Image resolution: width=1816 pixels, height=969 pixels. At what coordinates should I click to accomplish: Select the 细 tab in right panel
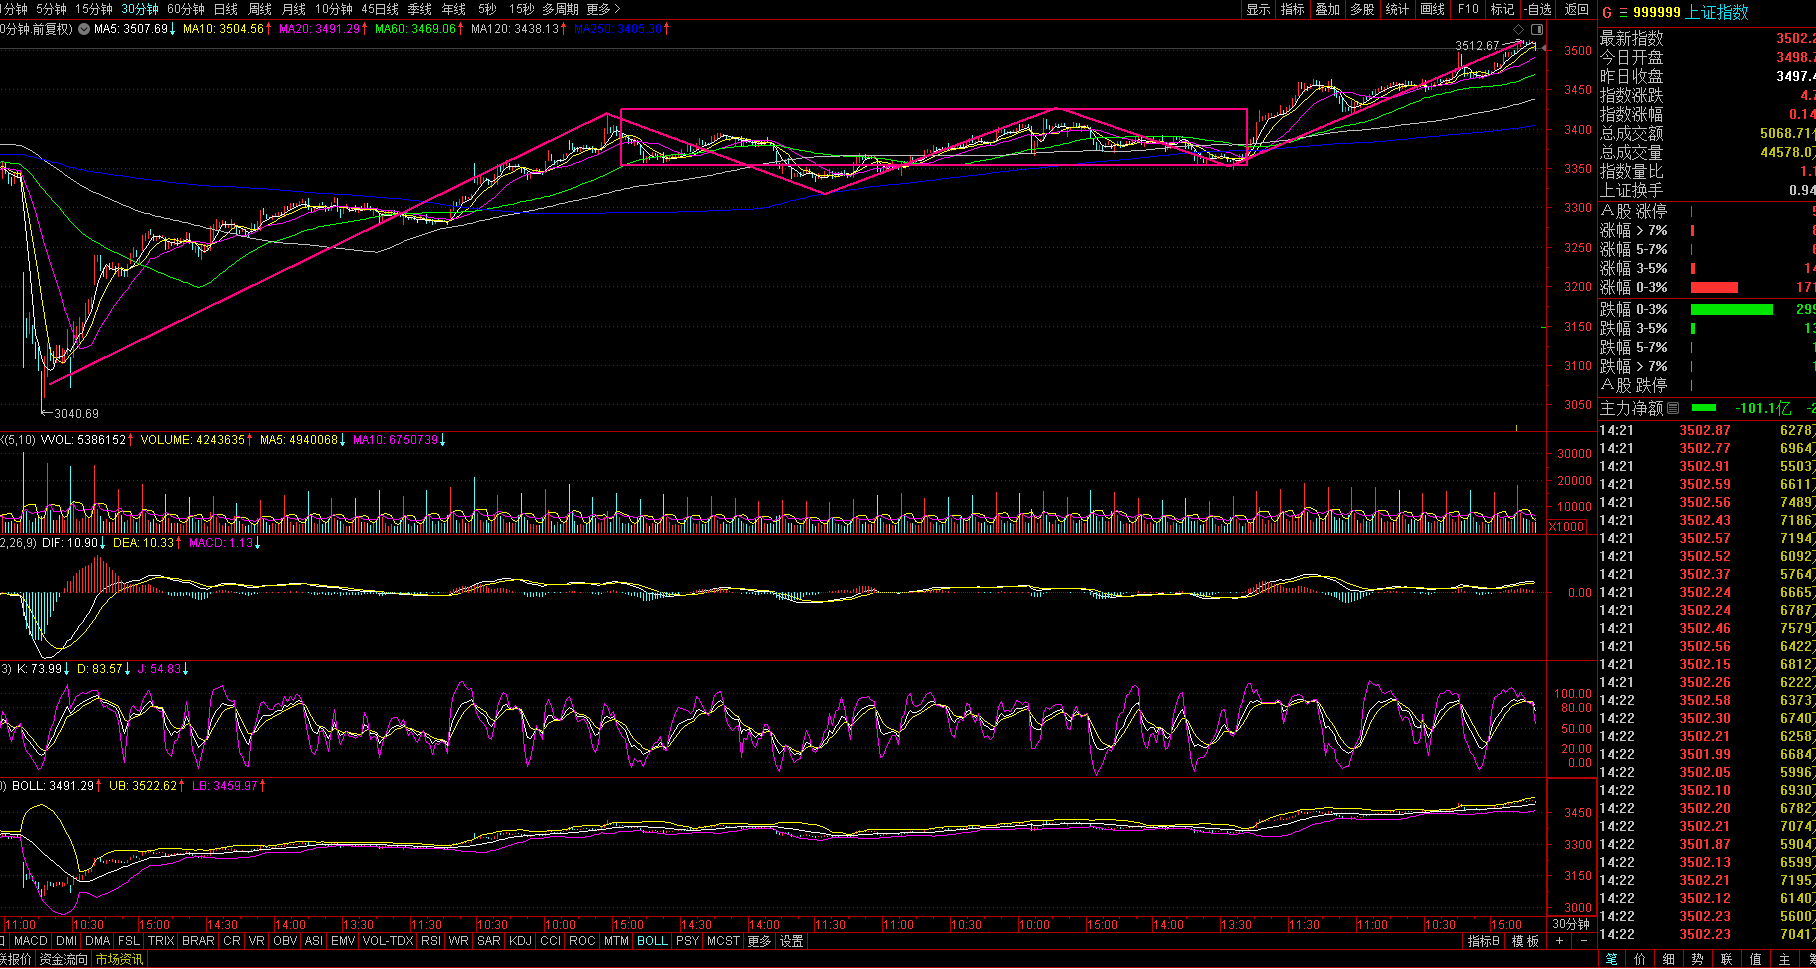[1669, 960]
